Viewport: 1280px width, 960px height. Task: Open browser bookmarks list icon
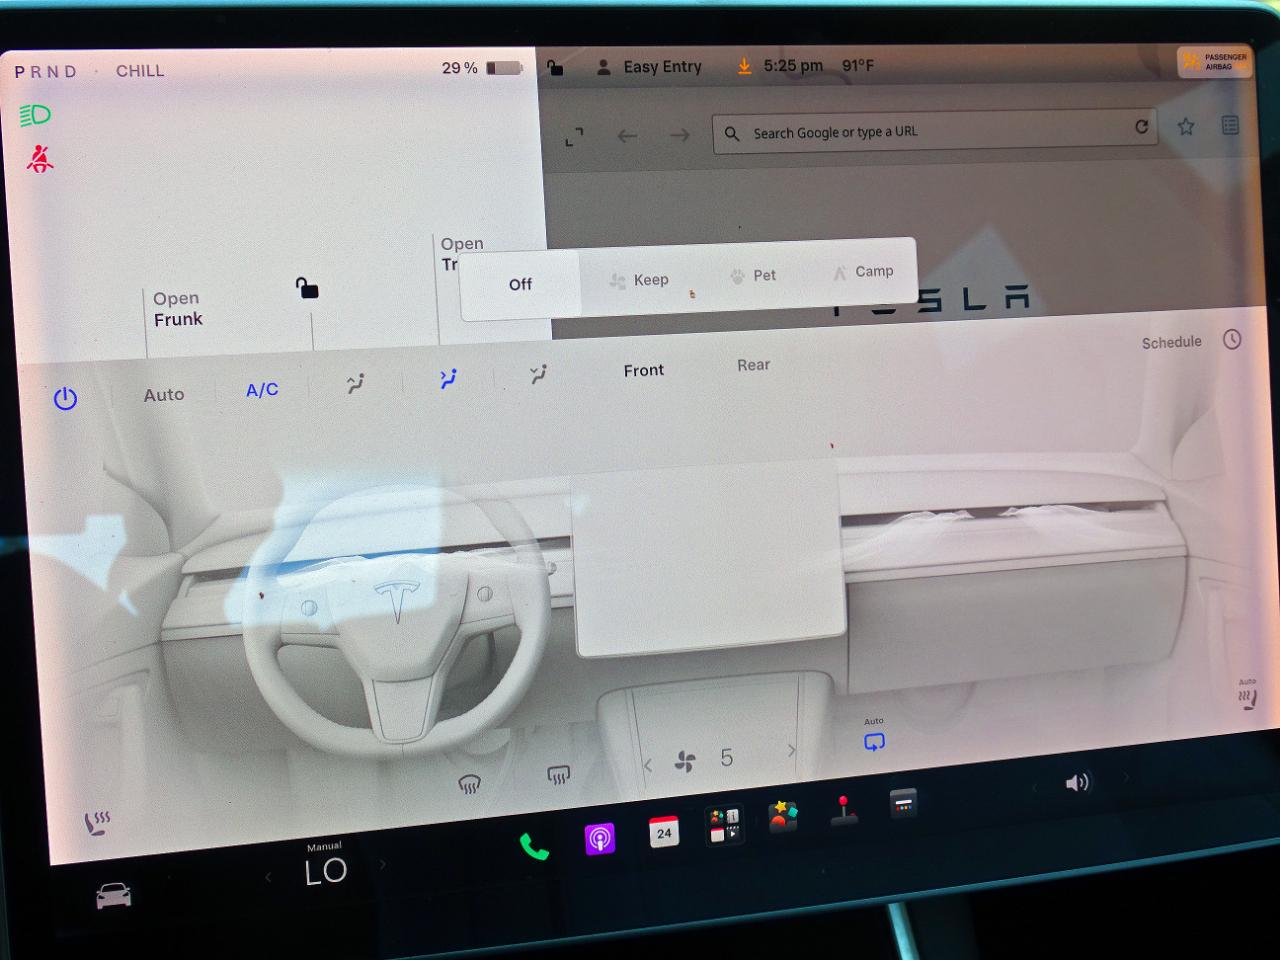(1230, 125)
